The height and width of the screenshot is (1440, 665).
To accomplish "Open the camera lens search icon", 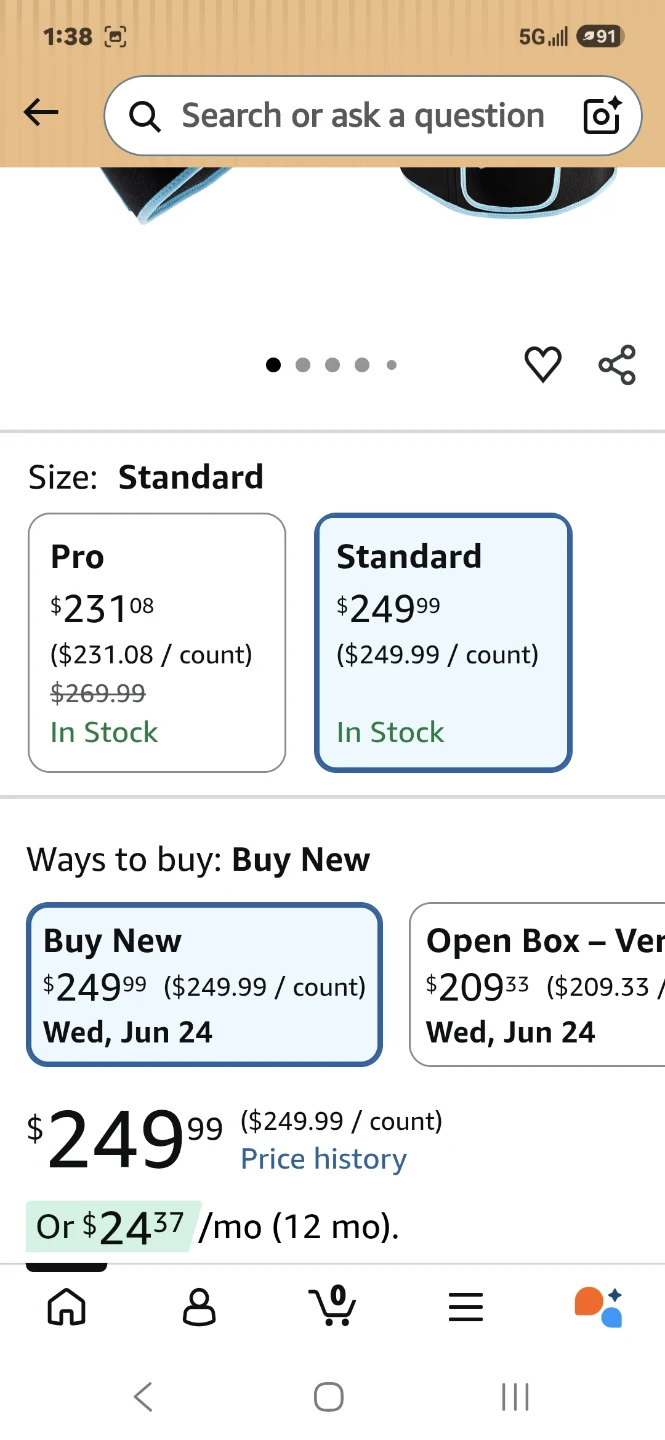I will coord(603,116).
